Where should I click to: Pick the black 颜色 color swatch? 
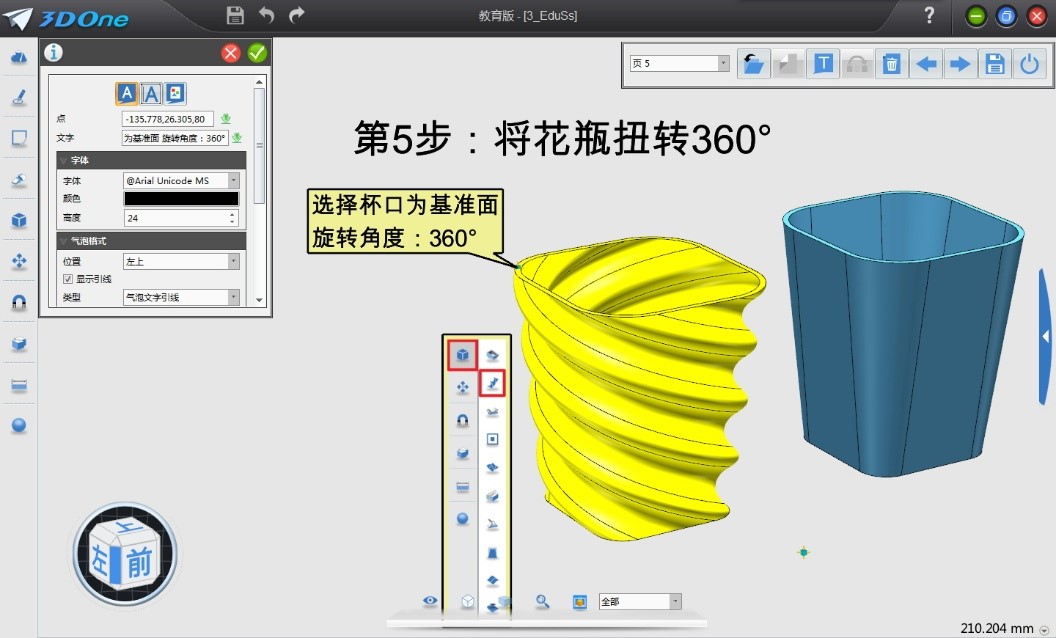(181, 199)
